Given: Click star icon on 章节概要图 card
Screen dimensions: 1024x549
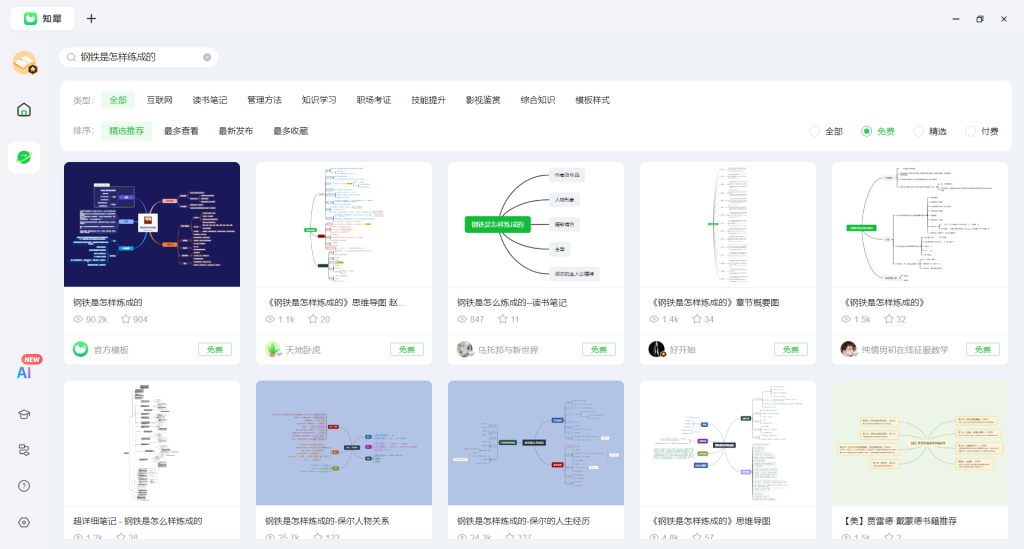Looking at the screenshot, I should coord(697,319).
